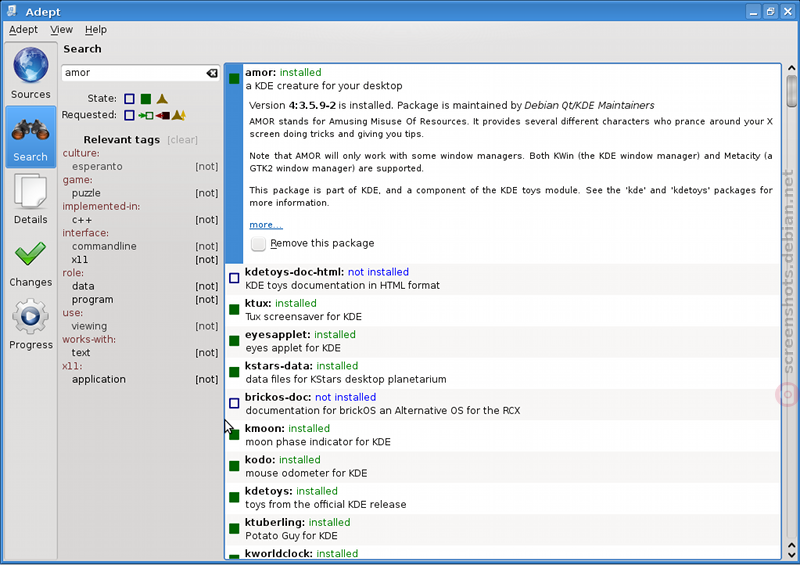800x565 pixels.
Task: Click kodo's green status square
Action: click(234, 465)
